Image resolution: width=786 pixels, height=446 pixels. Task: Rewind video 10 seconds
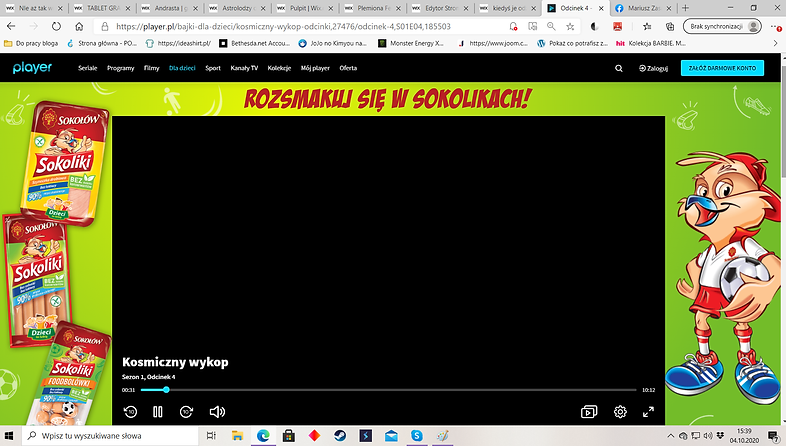pos(130,412)
